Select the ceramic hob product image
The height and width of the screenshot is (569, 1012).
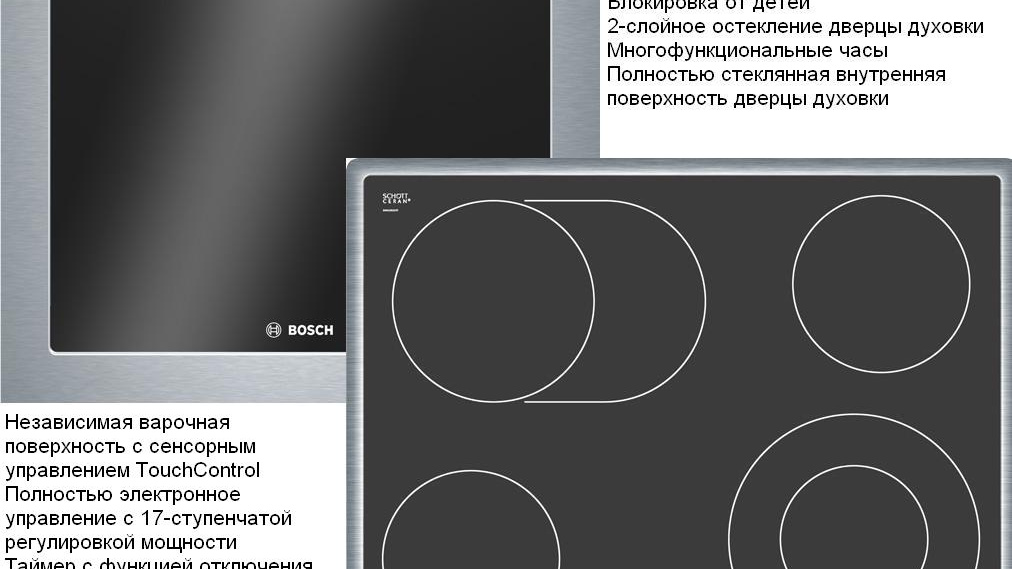[x=679, y=364]
